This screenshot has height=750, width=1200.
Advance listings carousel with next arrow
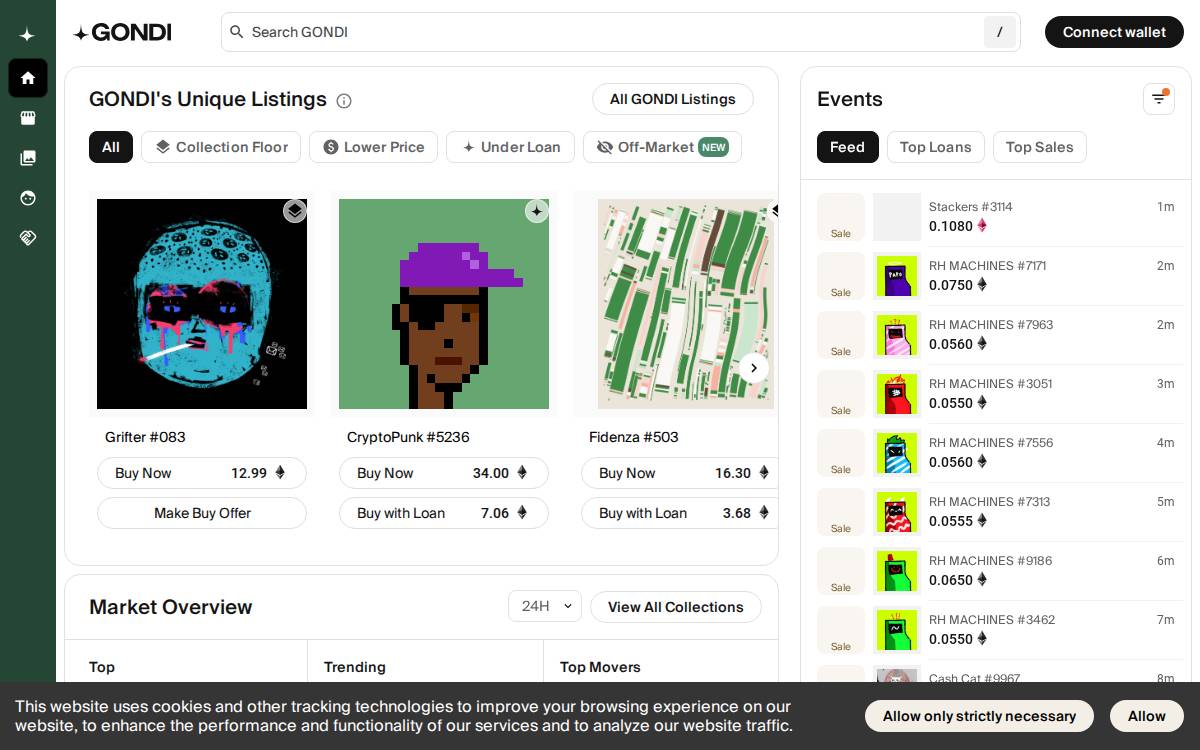[x=754, y=368]
